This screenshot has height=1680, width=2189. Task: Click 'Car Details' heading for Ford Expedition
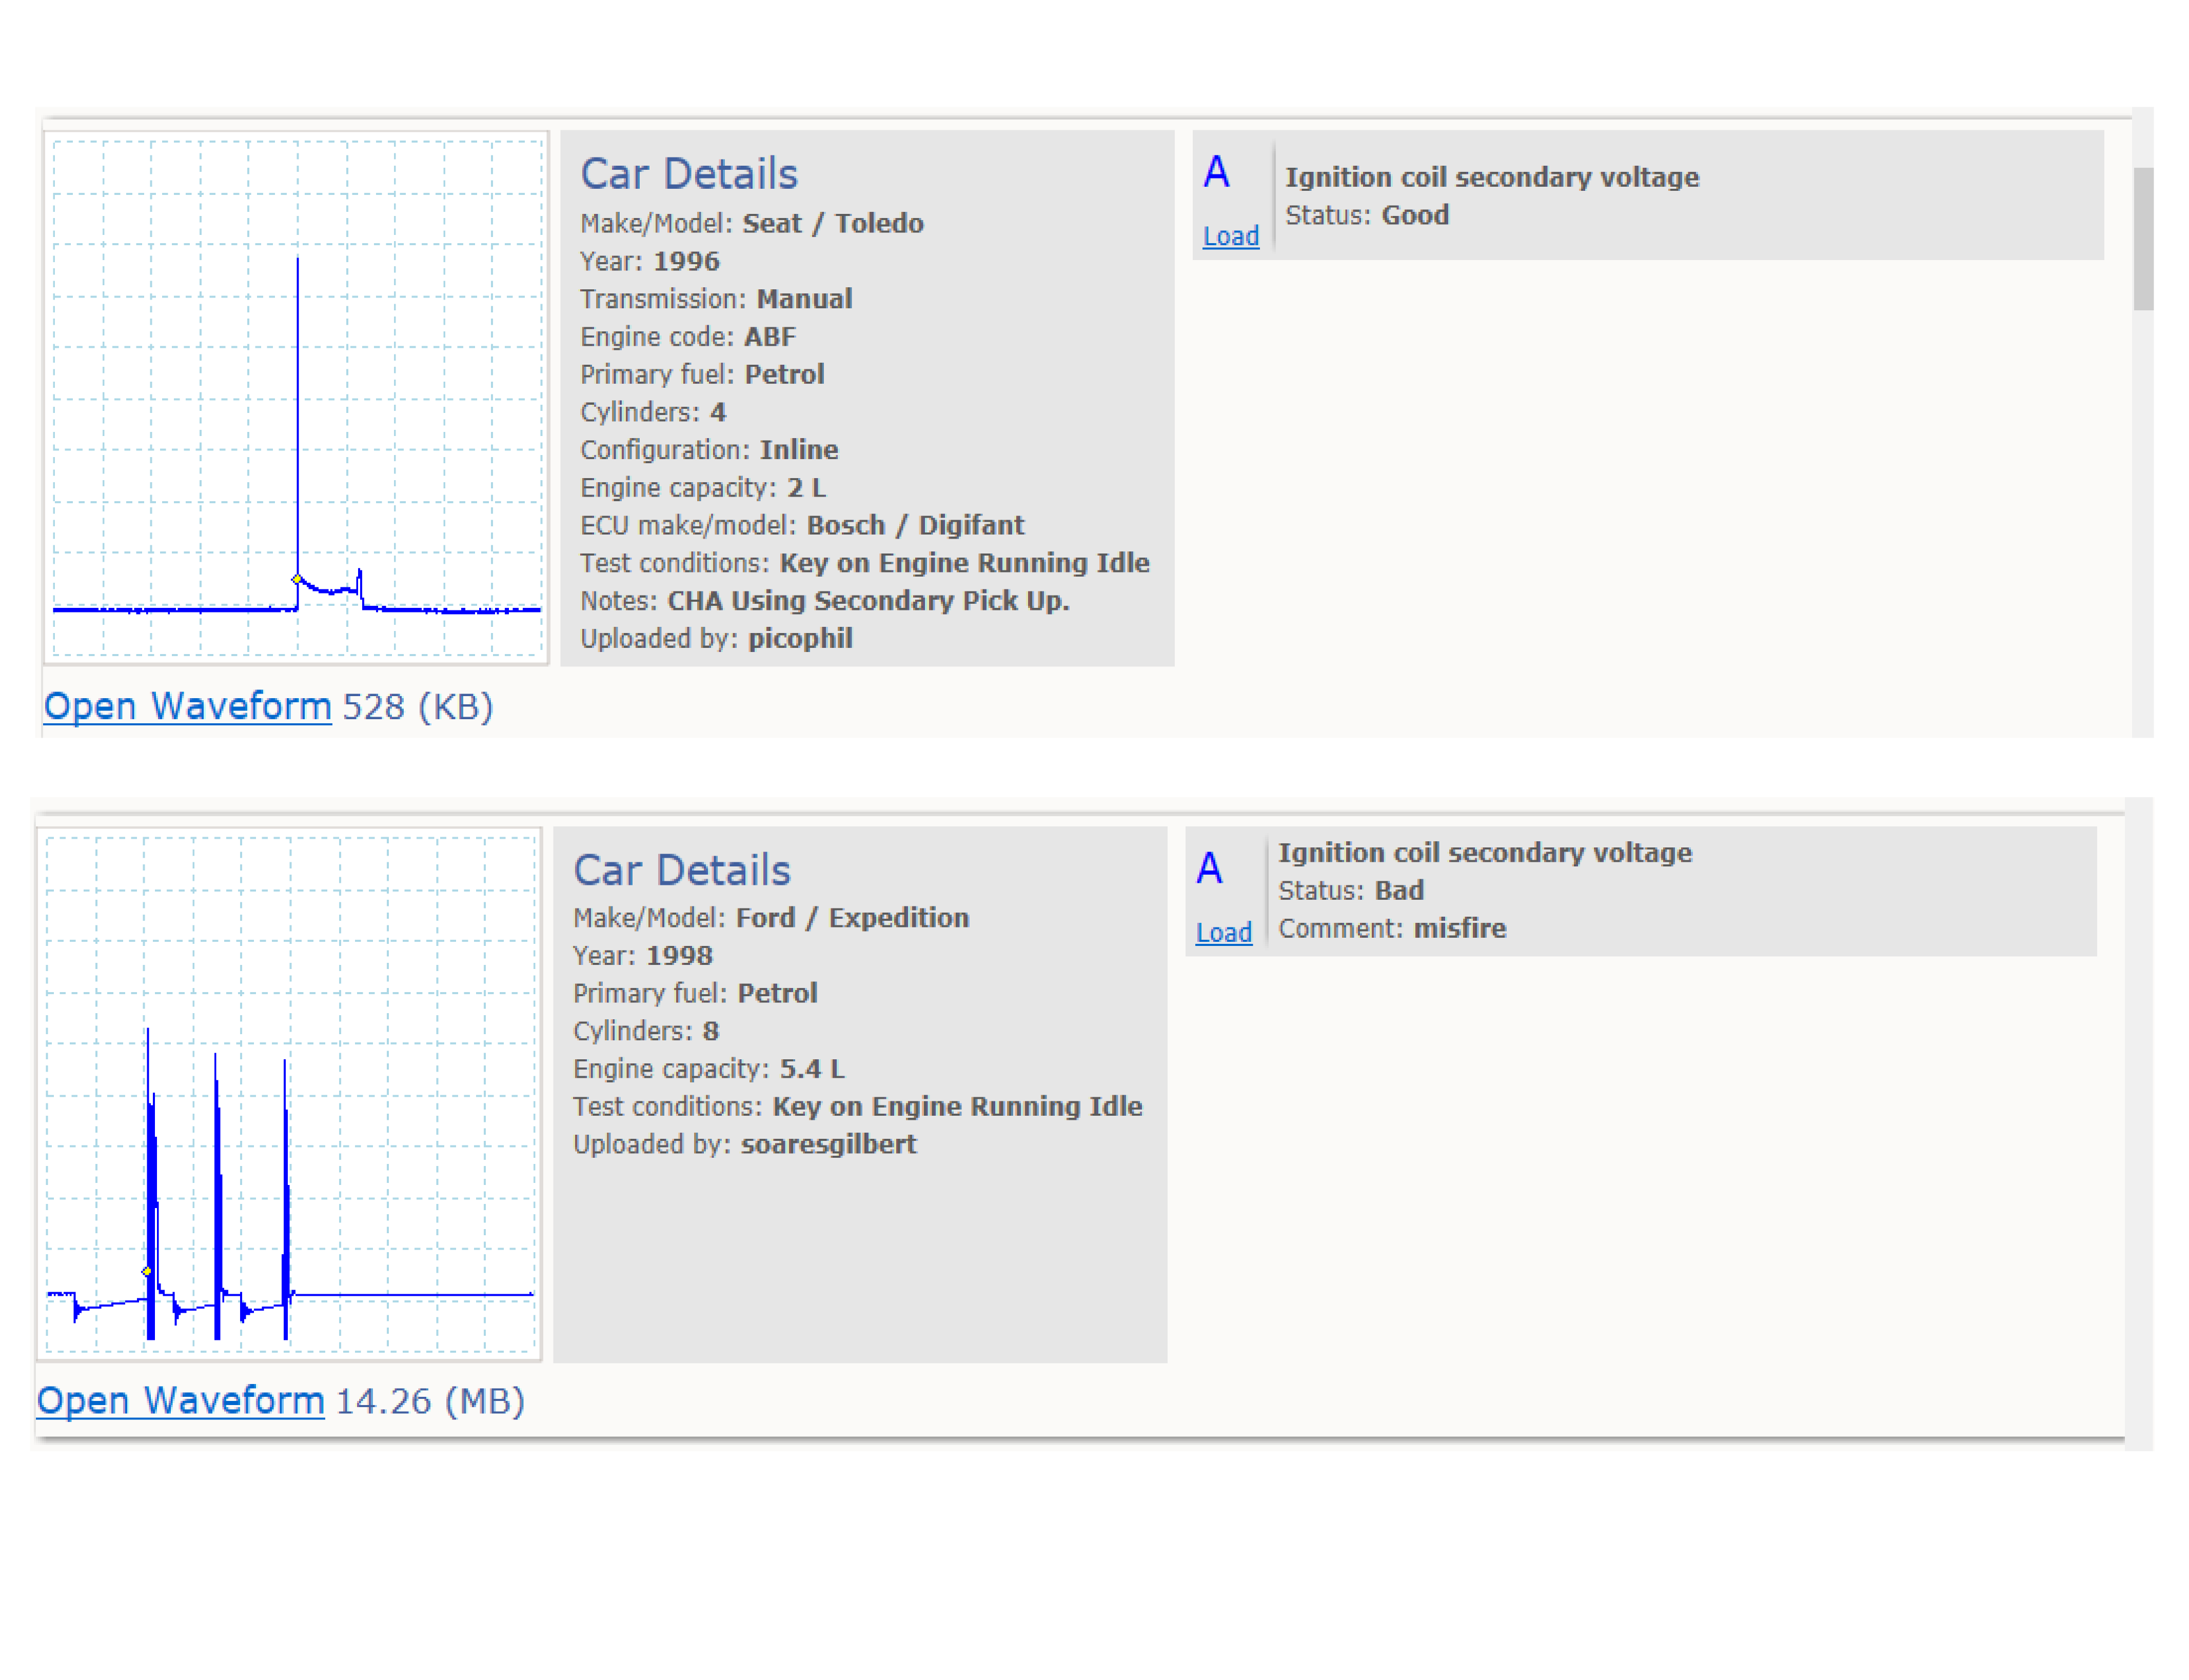(x=681, y=870)
